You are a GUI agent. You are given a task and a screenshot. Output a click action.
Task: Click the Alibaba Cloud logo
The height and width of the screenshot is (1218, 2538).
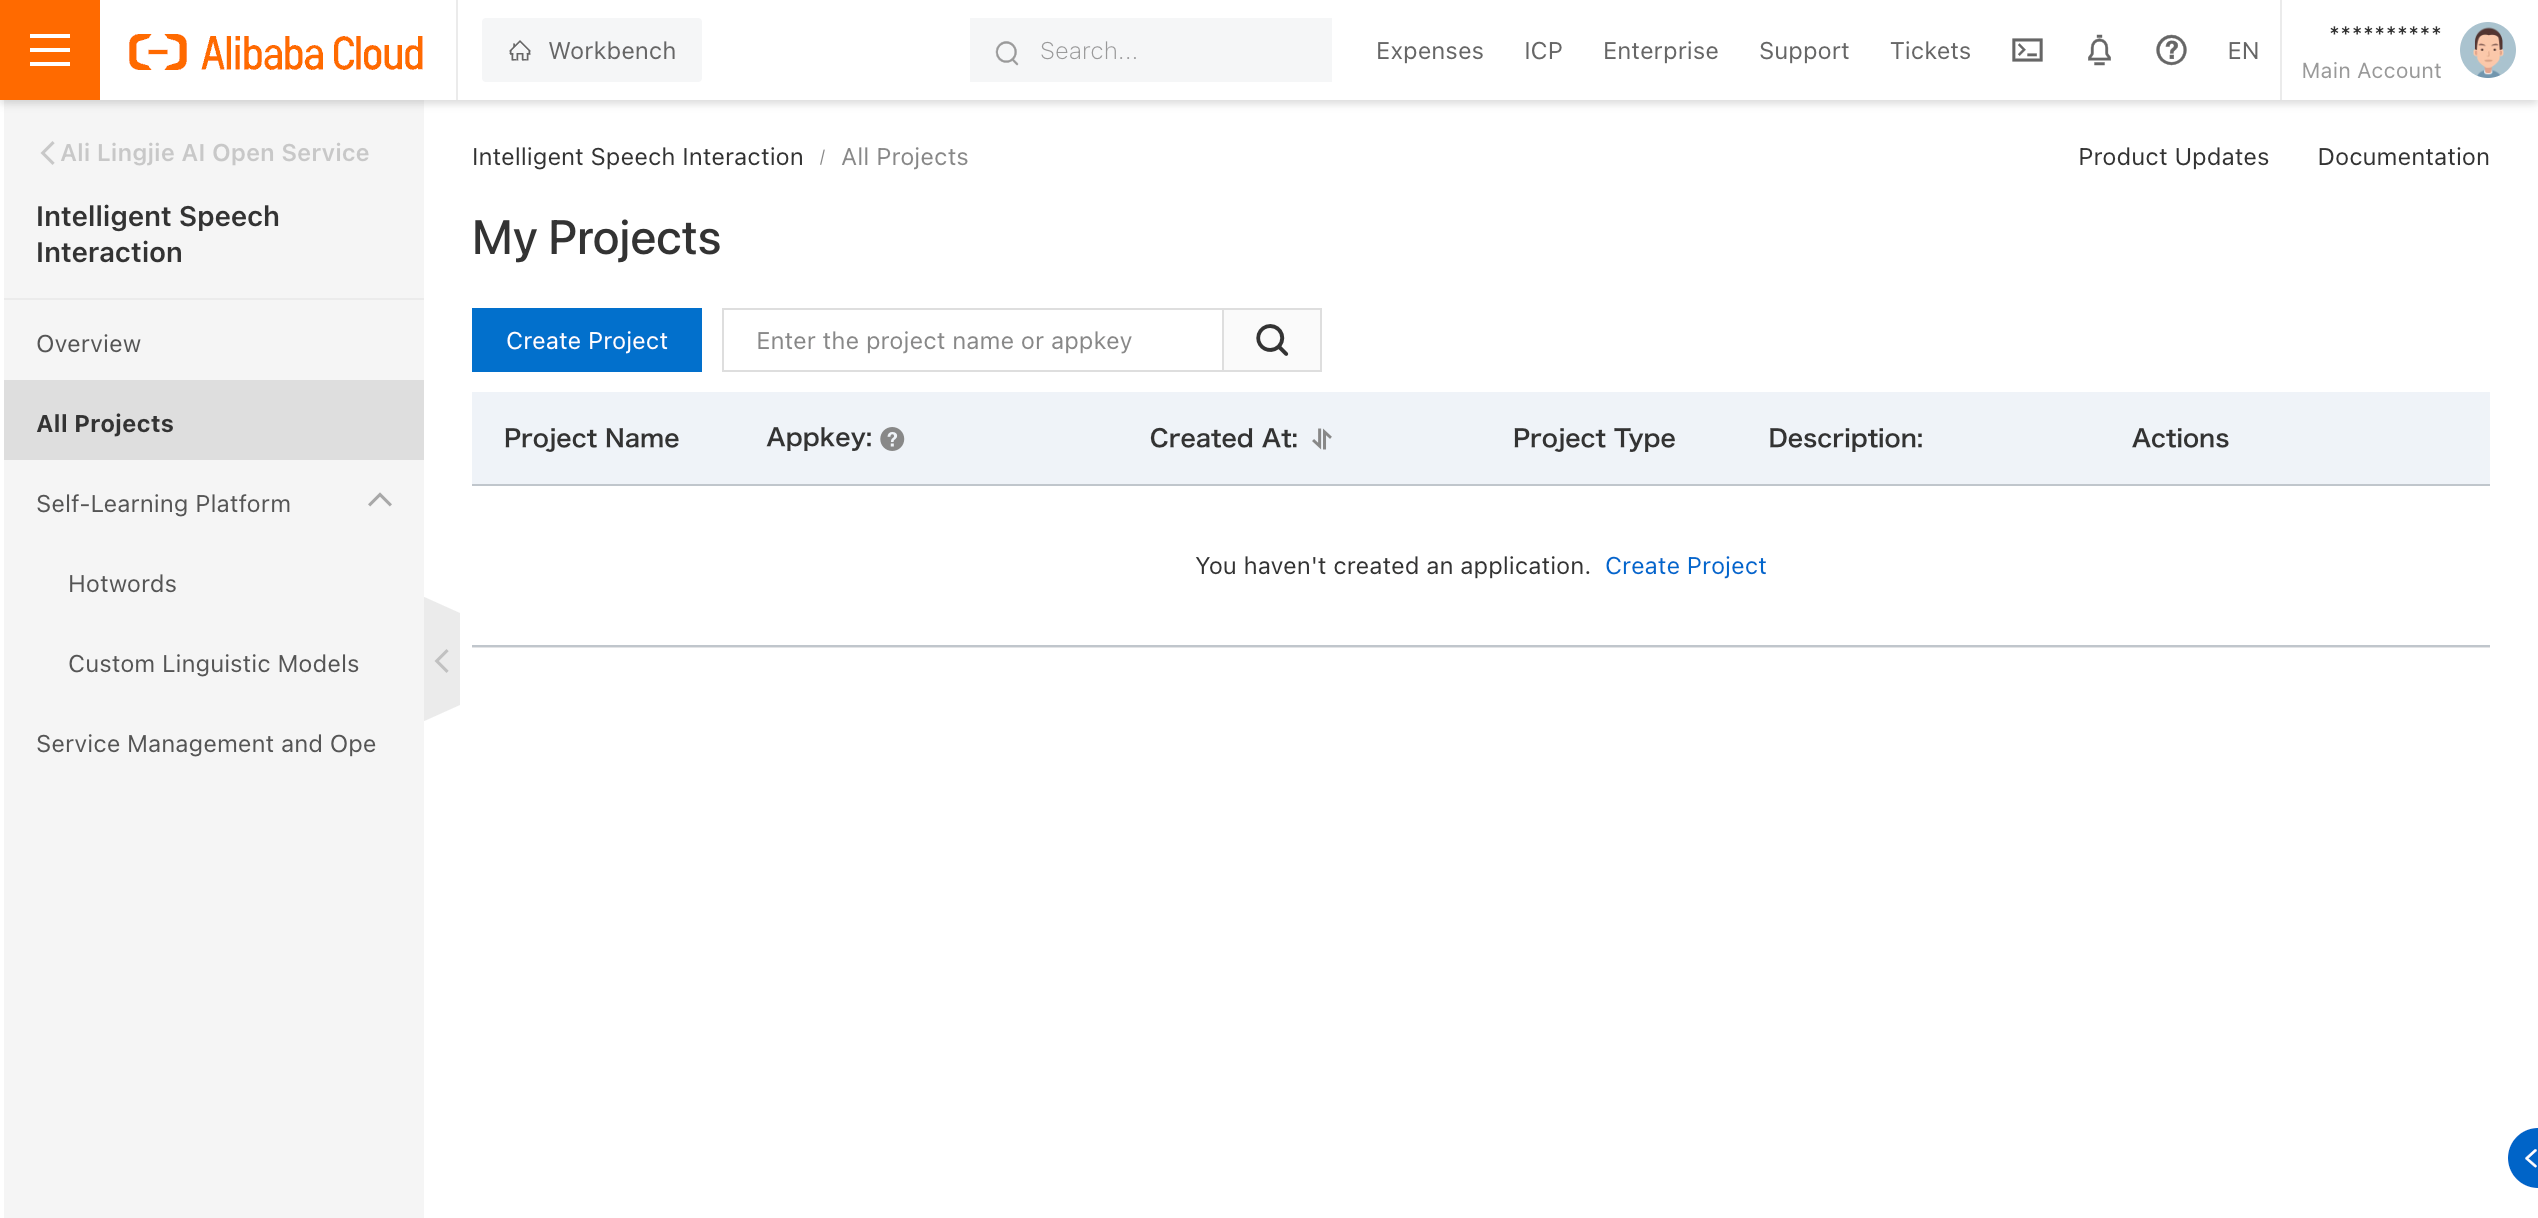276,52
